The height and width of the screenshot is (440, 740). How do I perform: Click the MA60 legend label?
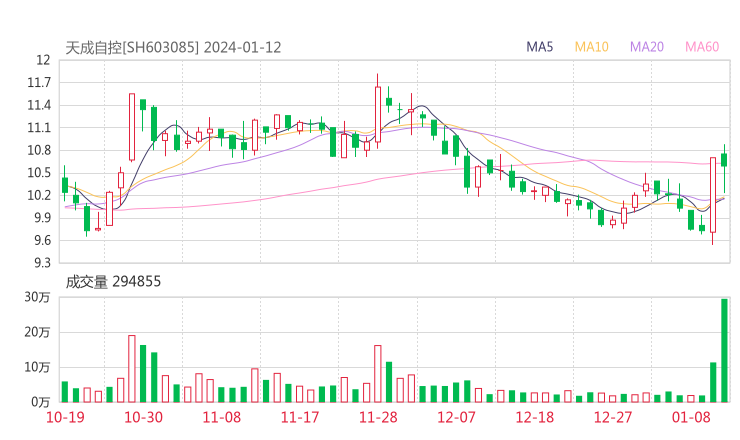tap(702, 47)
